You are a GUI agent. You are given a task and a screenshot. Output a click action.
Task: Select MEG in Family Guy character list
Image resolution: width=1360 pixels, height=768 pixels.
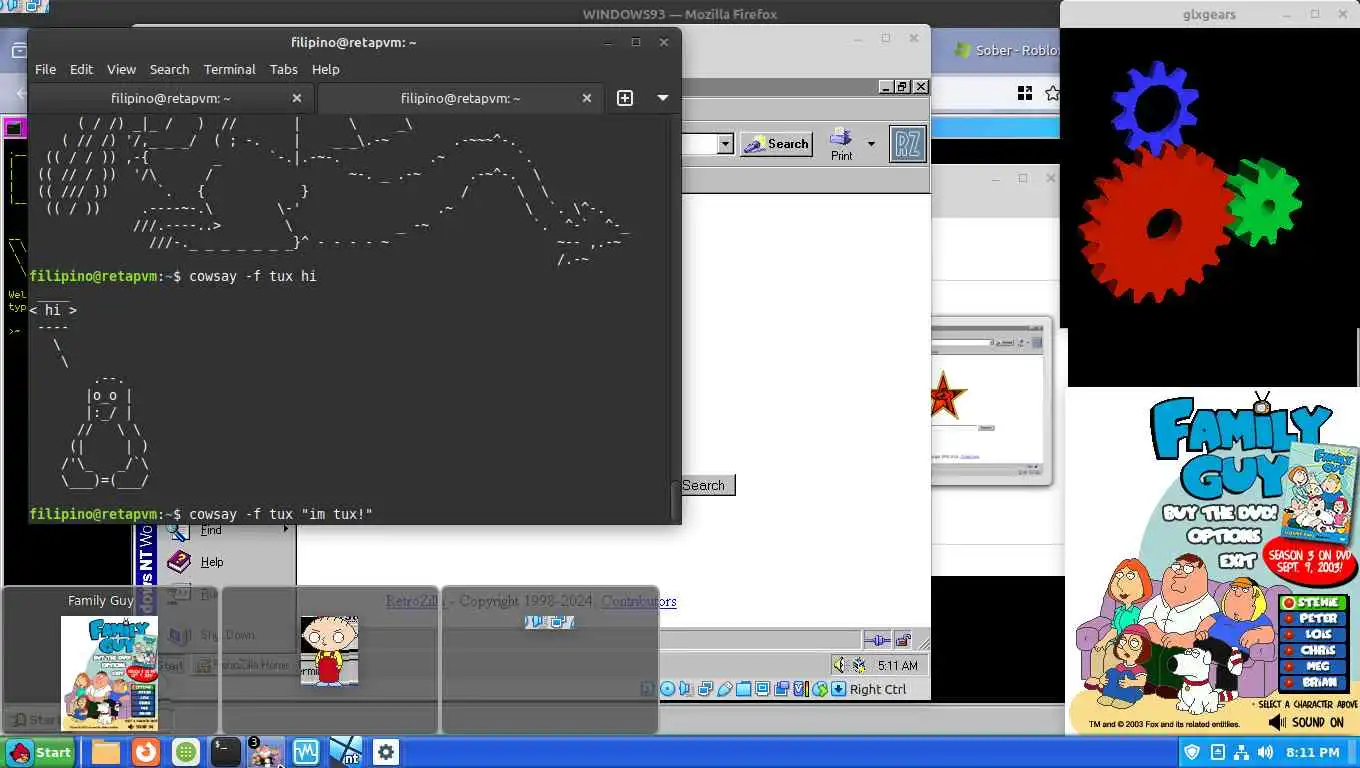pos(1315,667)
